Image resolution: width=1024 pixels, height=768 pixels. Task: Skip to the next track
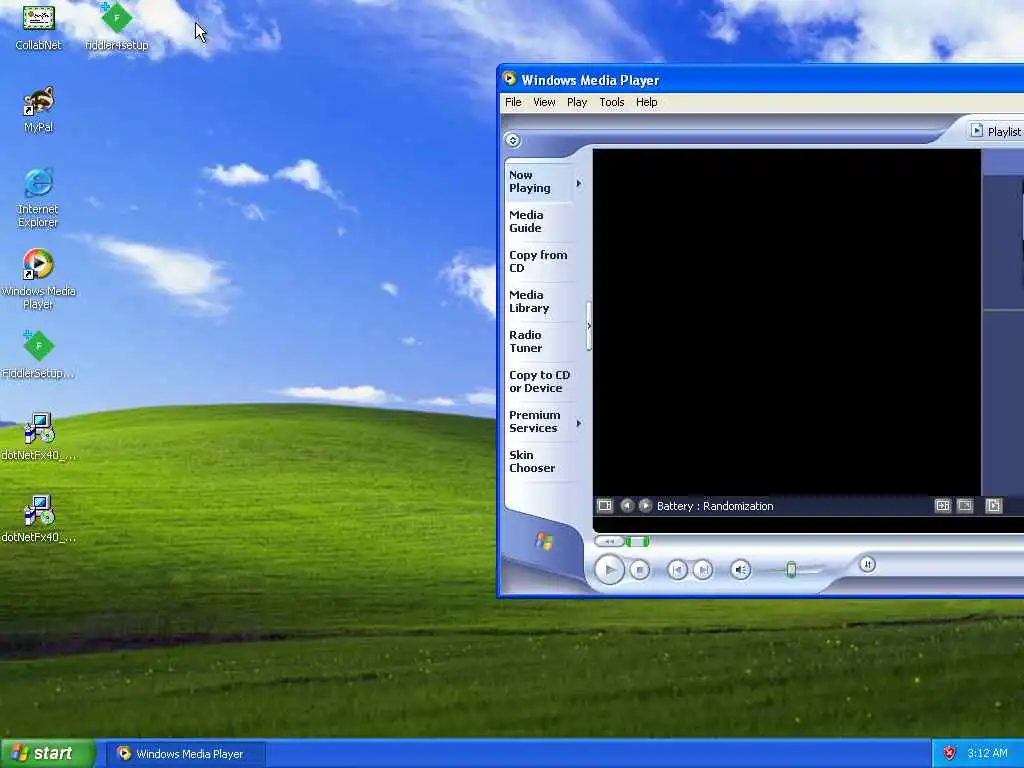tap(703, 570)
